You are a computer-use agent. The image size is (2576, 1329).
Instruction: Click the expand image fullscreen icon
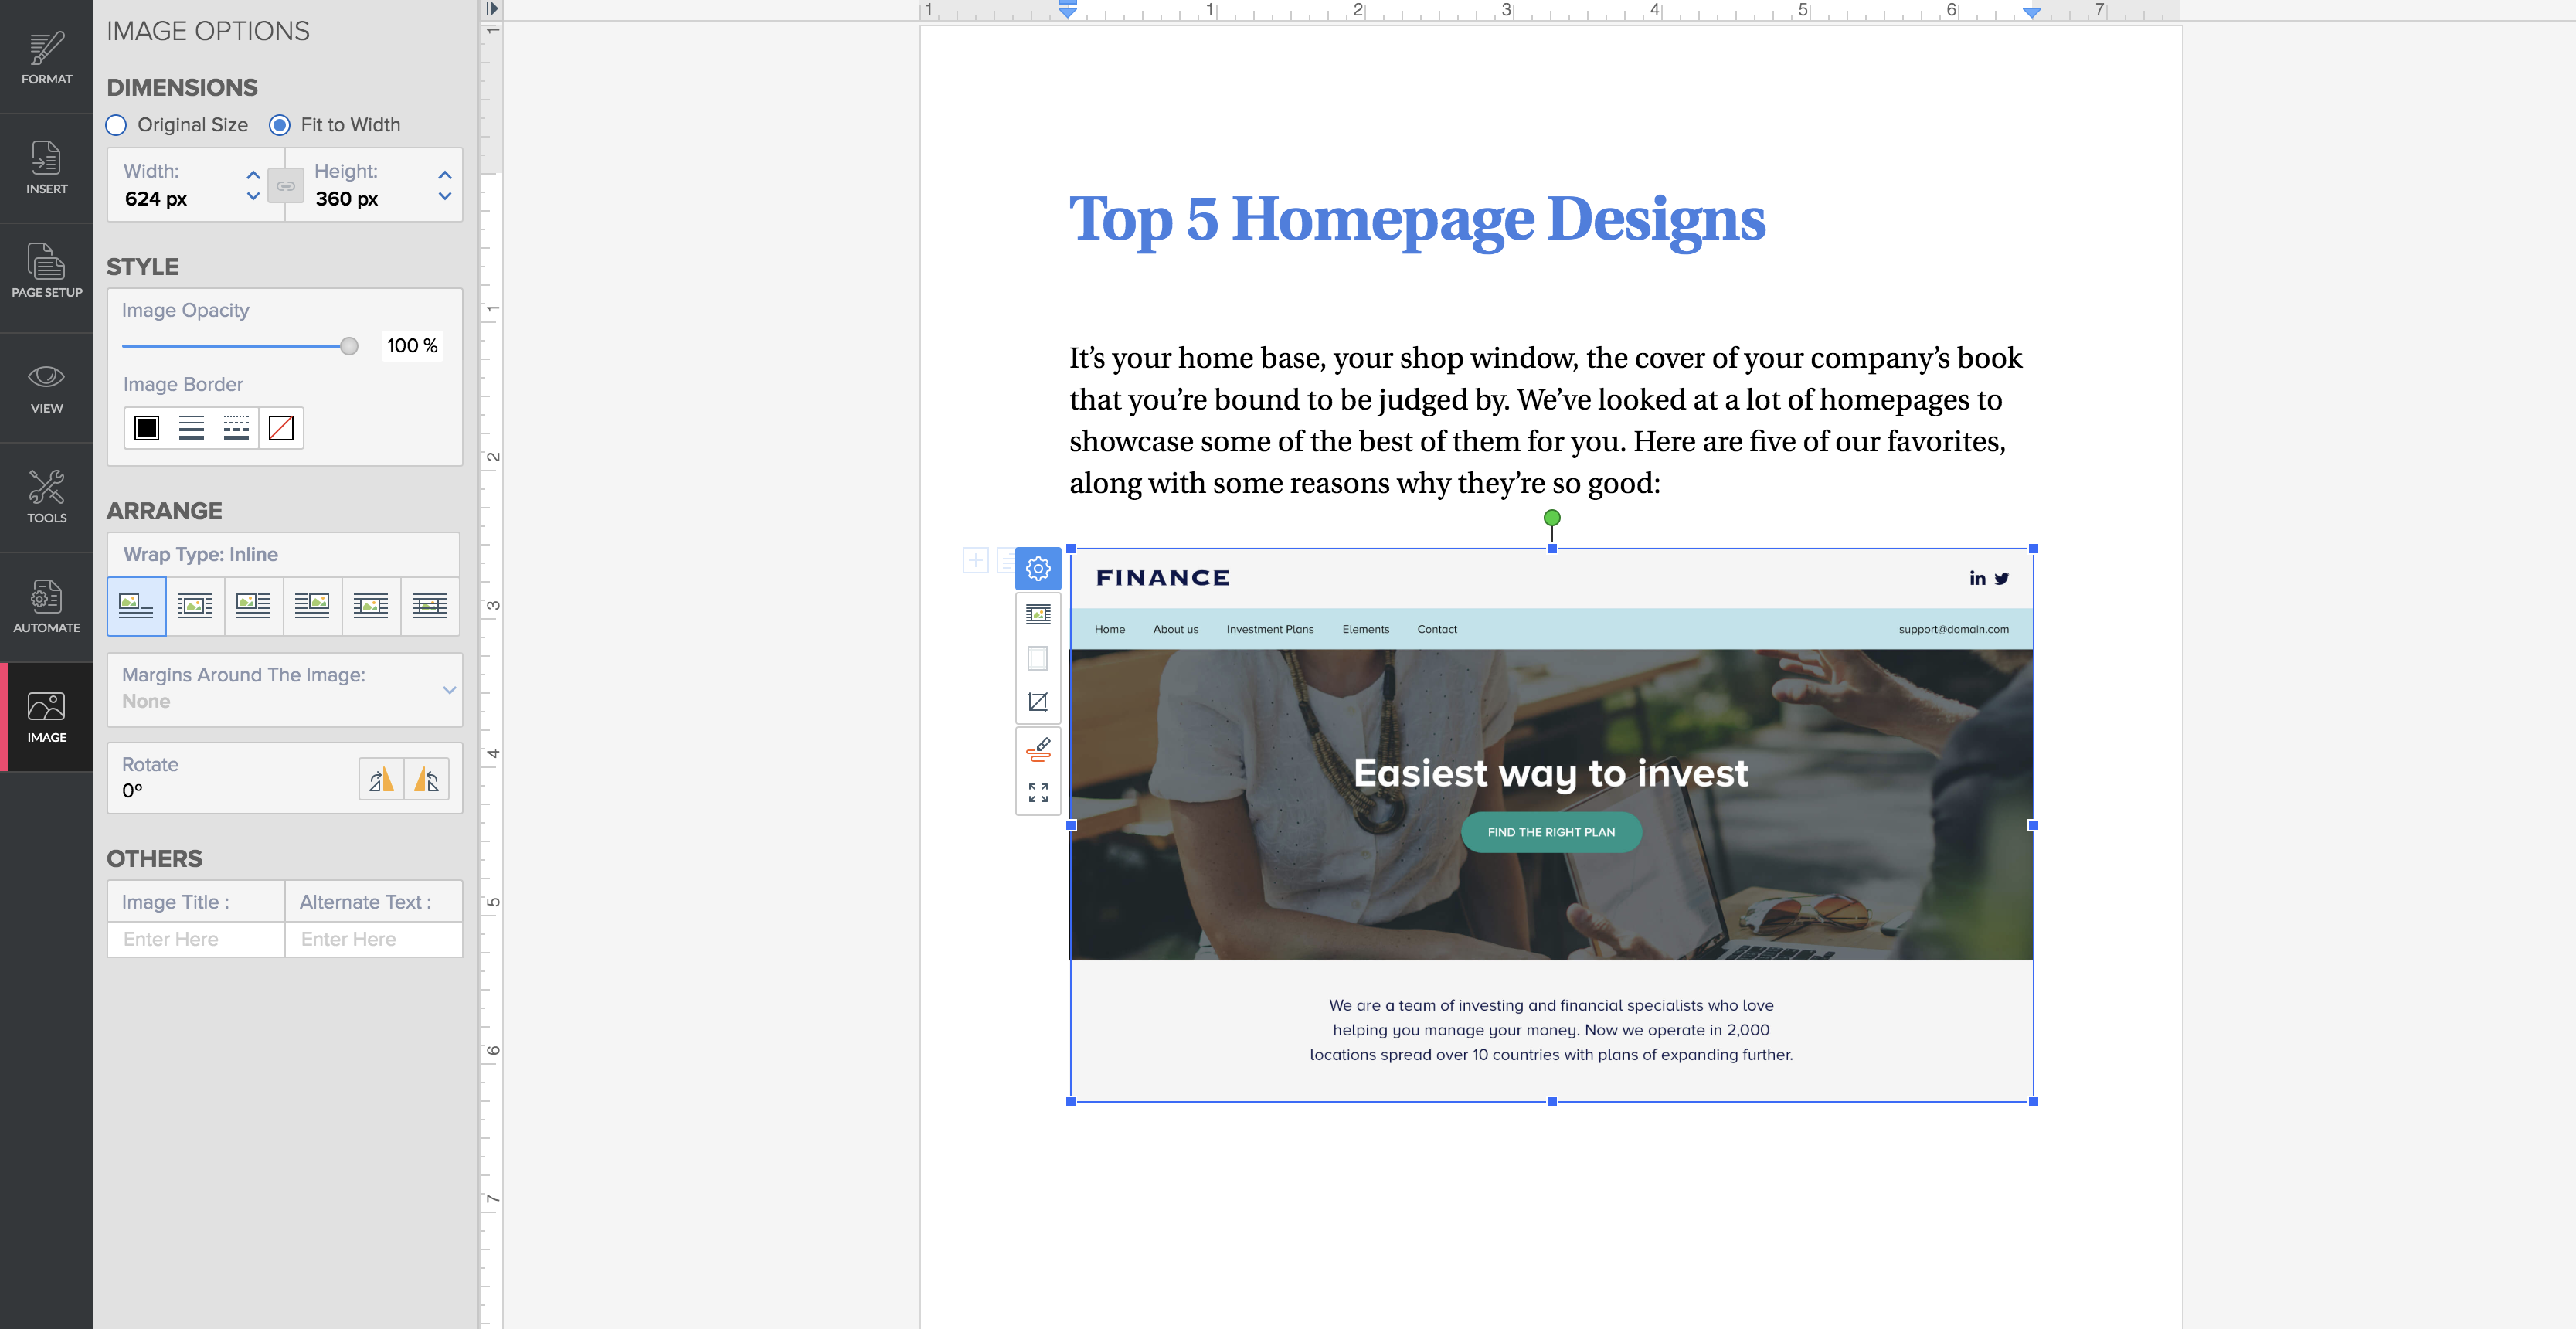[x=1038, y=793]
